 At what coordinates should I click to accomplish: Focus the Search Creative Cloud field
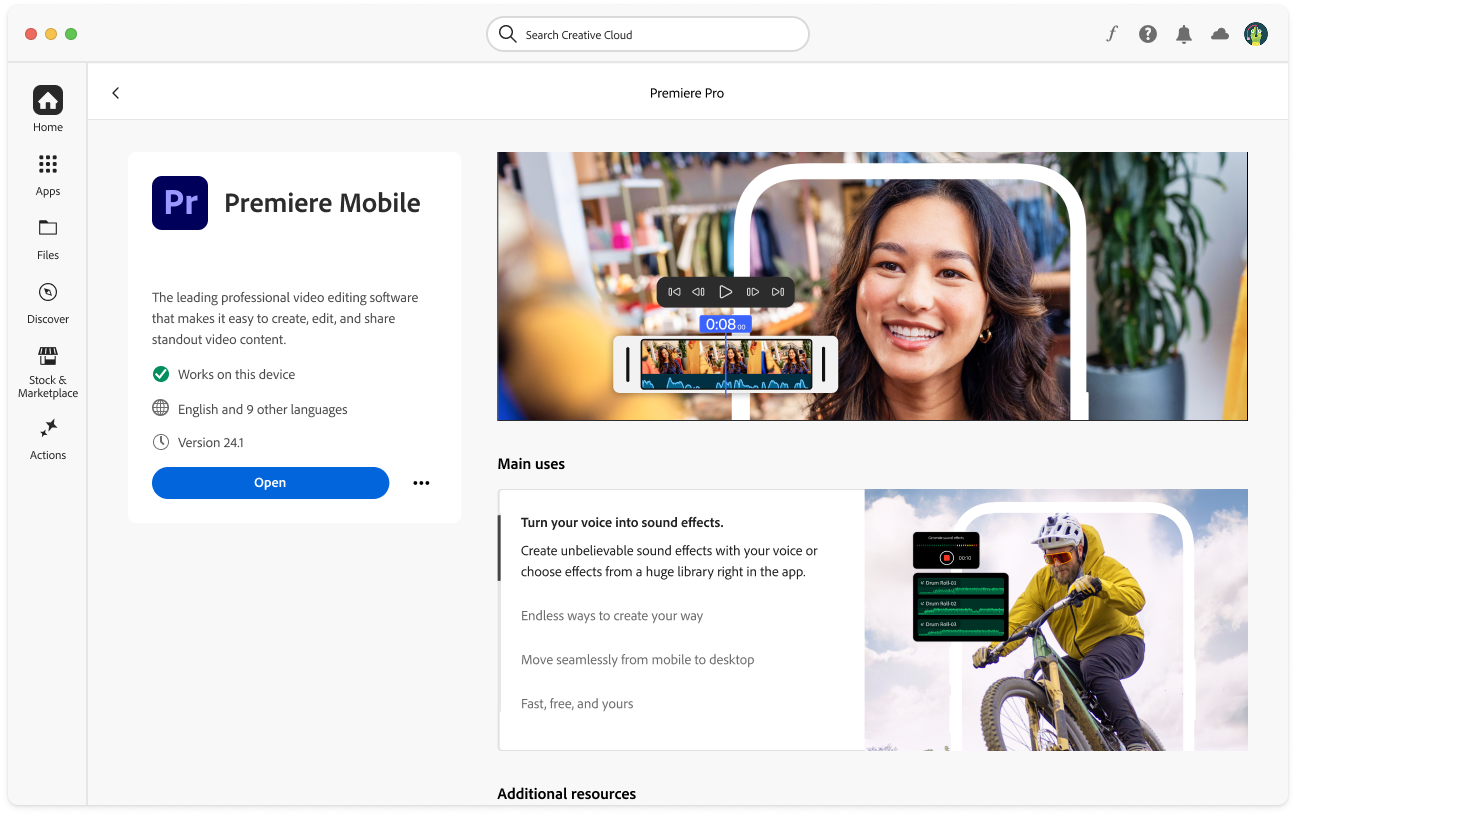click(x=648, y=34)
